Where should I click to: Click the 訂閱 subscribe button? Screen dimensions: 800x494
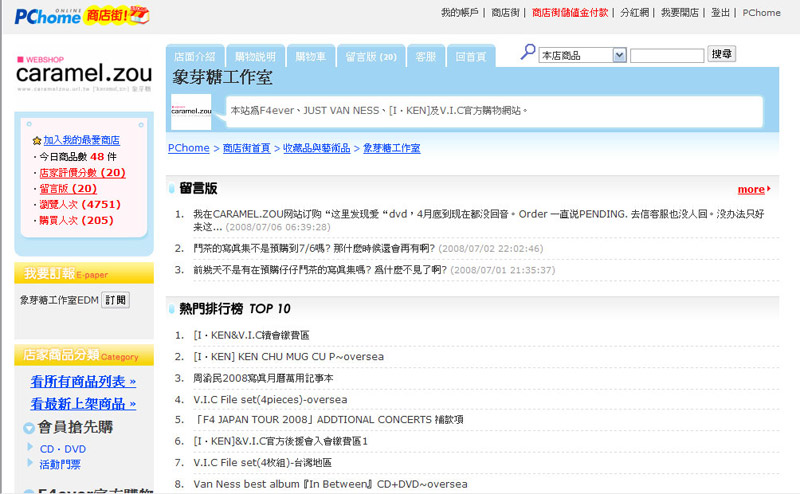(x=115, y=300)
